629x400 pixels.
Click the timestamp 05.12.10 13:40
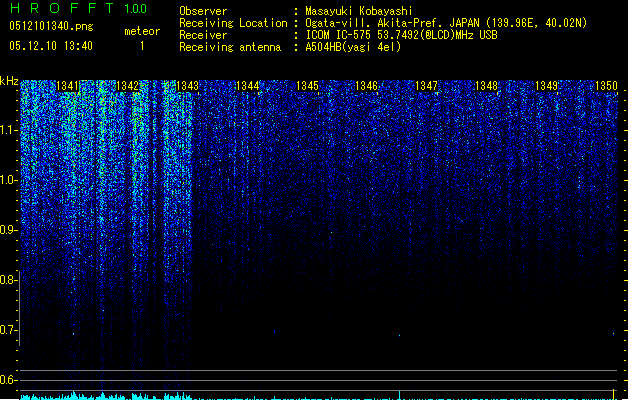click(51, 46)
